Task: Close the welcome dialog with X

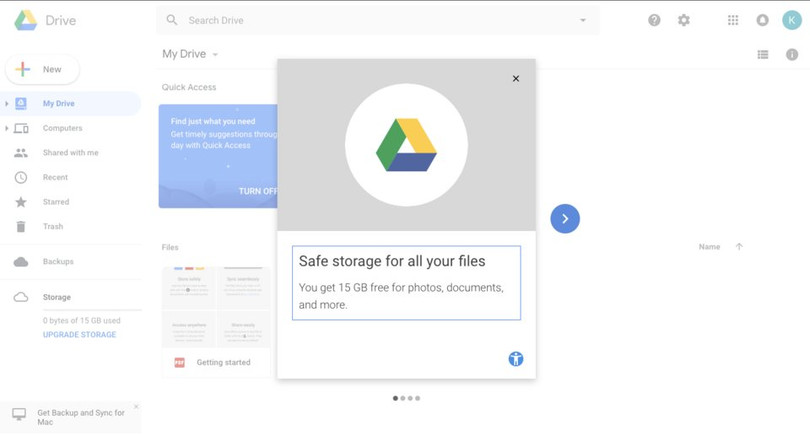Action: [516, 79]
